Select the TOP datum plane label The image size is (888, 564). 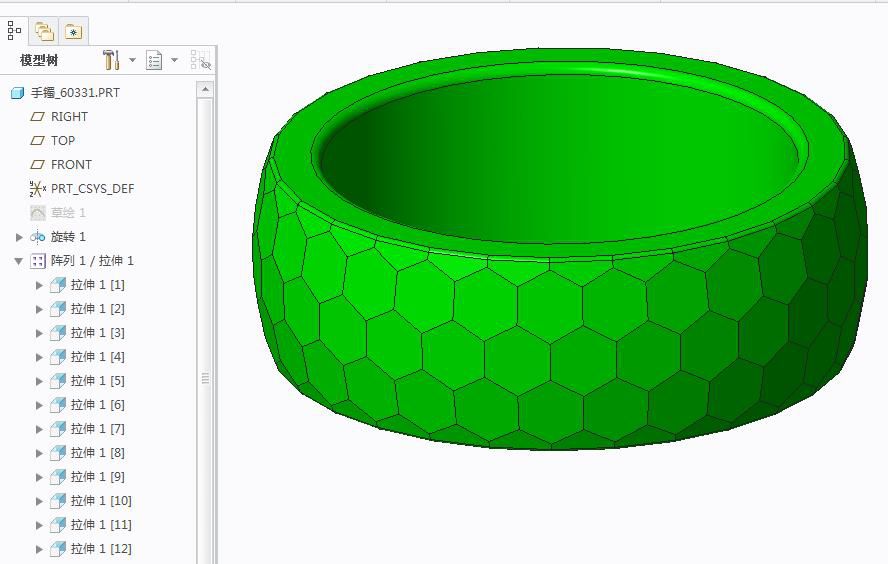coord(63,140)
